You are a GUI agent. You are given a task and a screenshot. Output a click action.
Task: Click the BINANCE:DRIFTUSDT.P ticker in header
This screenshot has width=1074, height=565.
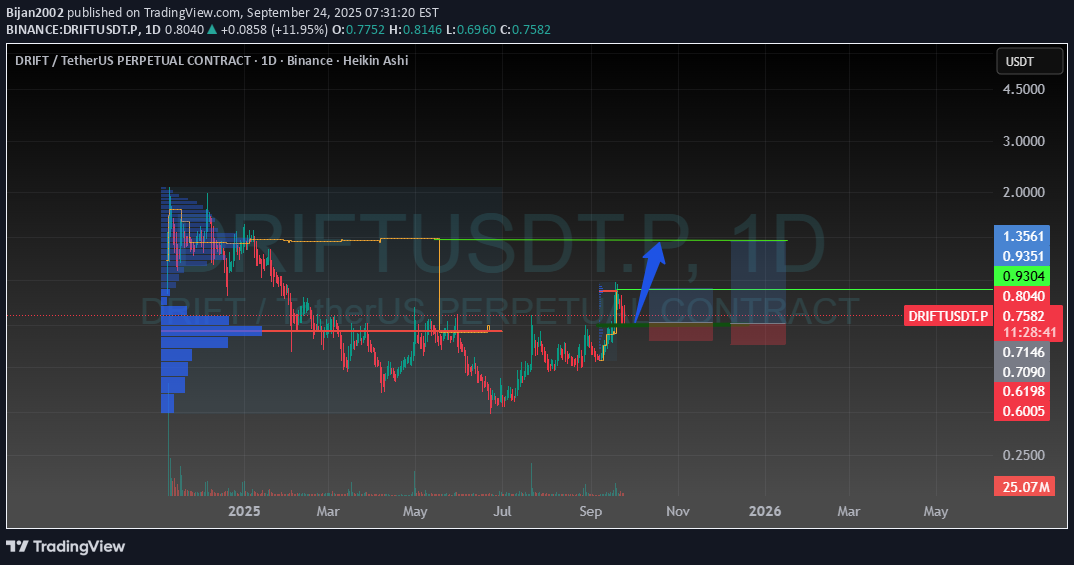pyautogui.click(x=73, y=30)
